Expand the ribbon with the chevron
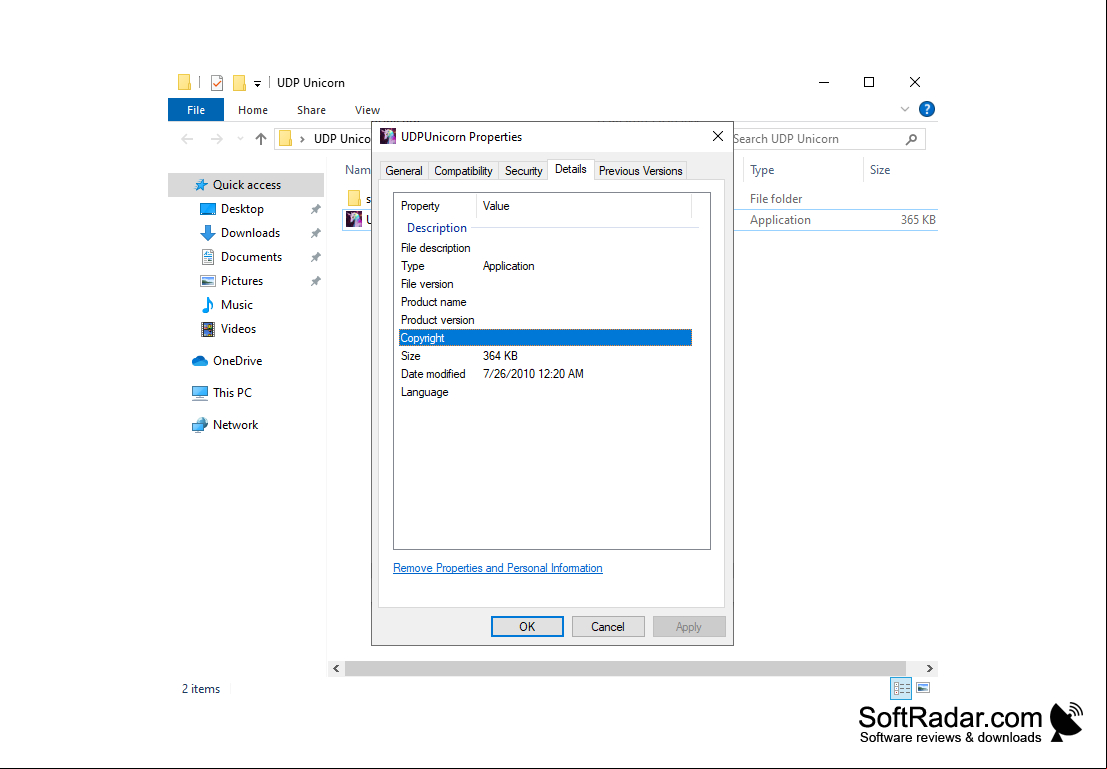Viewport: 1107px width, 769px height. (904, 109)
